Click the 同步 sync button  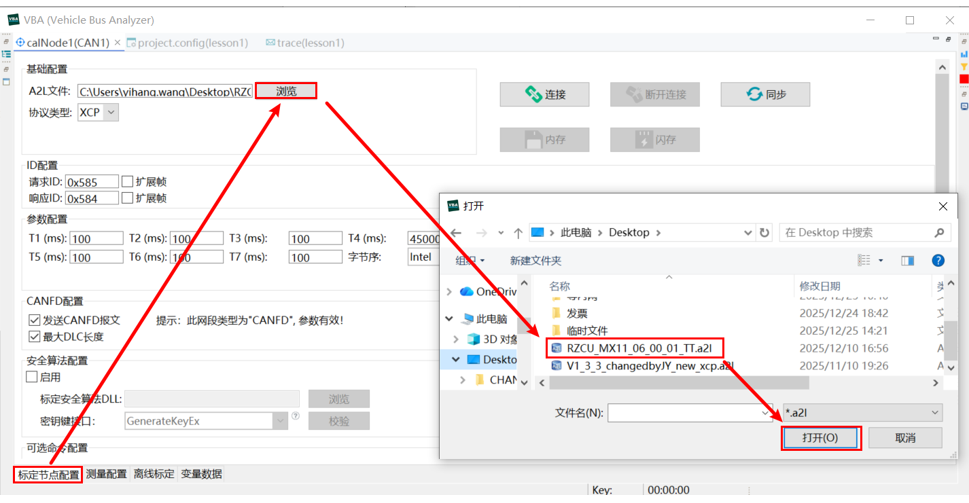pos(765,94)
